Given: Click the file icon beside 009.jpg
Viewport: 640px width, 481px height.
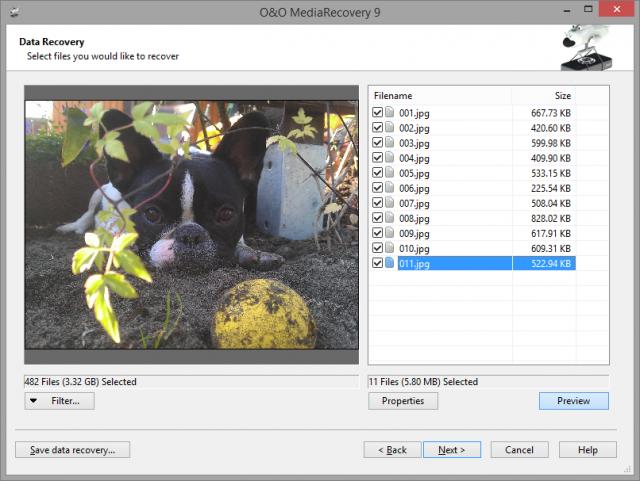Looking at the screenshot, I should pos(390,233).
